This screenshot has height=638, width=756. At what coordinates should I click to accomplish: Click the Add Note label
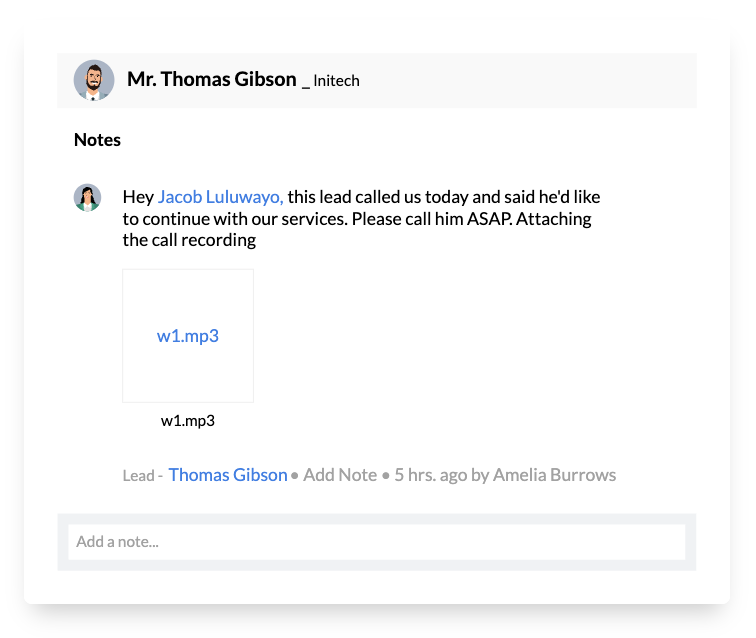coord(340,475)
